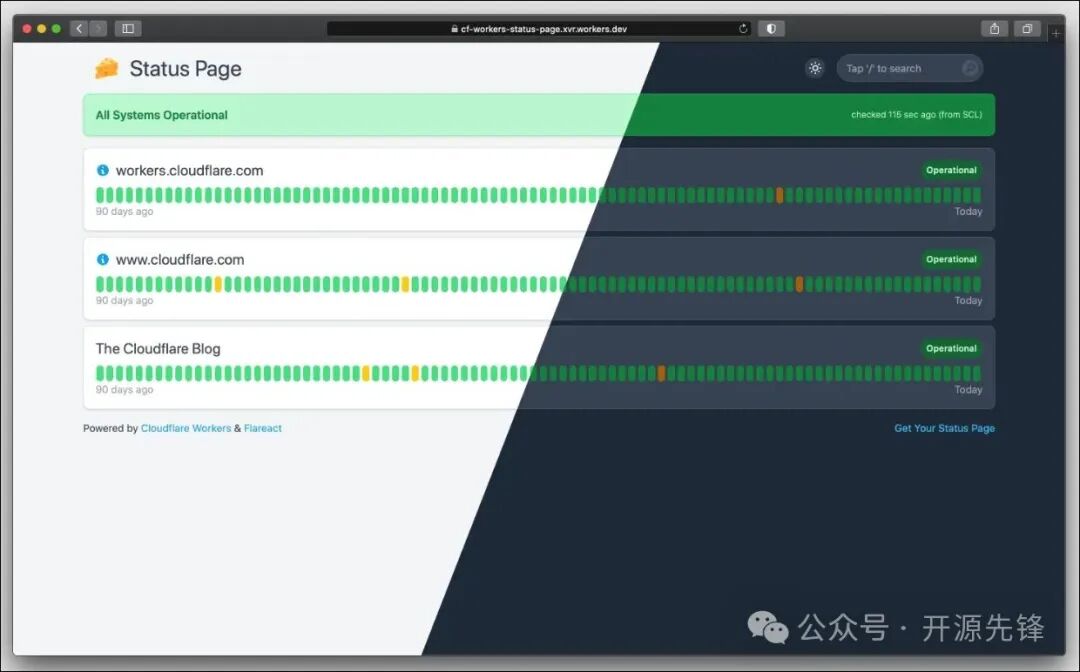The height and width of the screenshot is (672, 1080).
Task: Click the cheese logo icon beside Status Page
Action: (107, 68)
